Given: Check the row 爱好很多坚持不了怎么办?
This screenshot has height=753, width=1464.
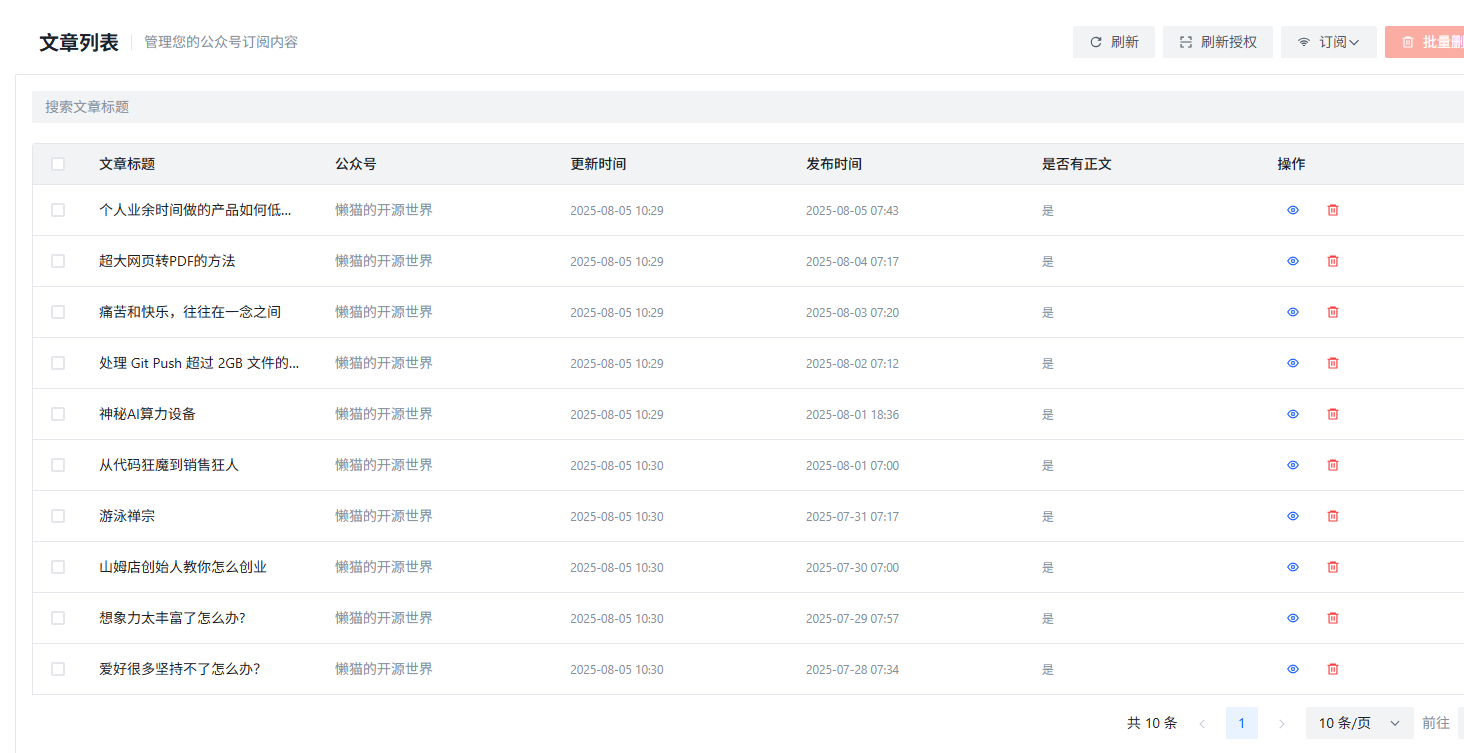Looking at the screenshot, I should (58, 669).
